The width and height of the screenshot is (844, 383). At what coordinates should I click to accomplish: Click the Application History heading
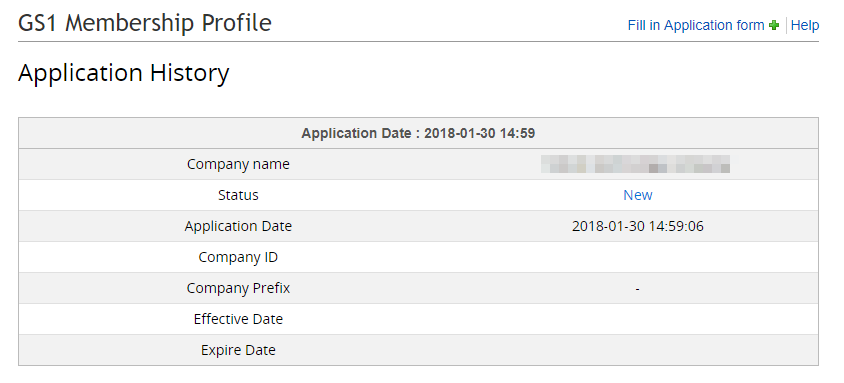(124, 73)
